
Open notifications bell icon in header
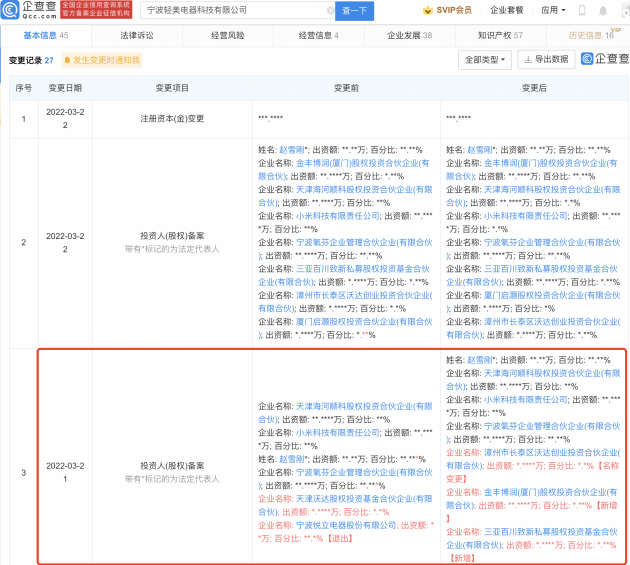(603, 10)
